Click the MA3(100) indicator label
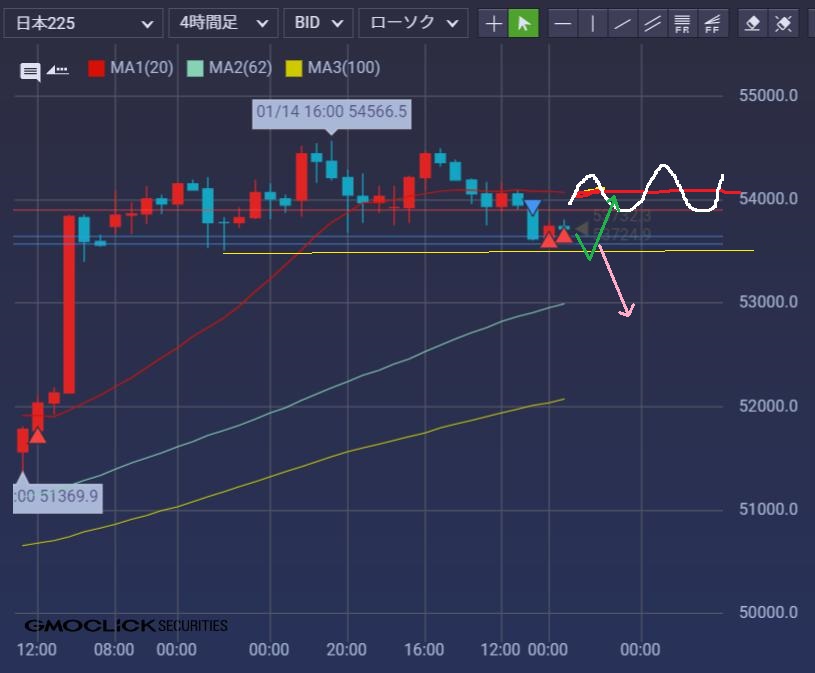Image resolution: width=815 pixels, height=673 pixels. click(343, 68)
